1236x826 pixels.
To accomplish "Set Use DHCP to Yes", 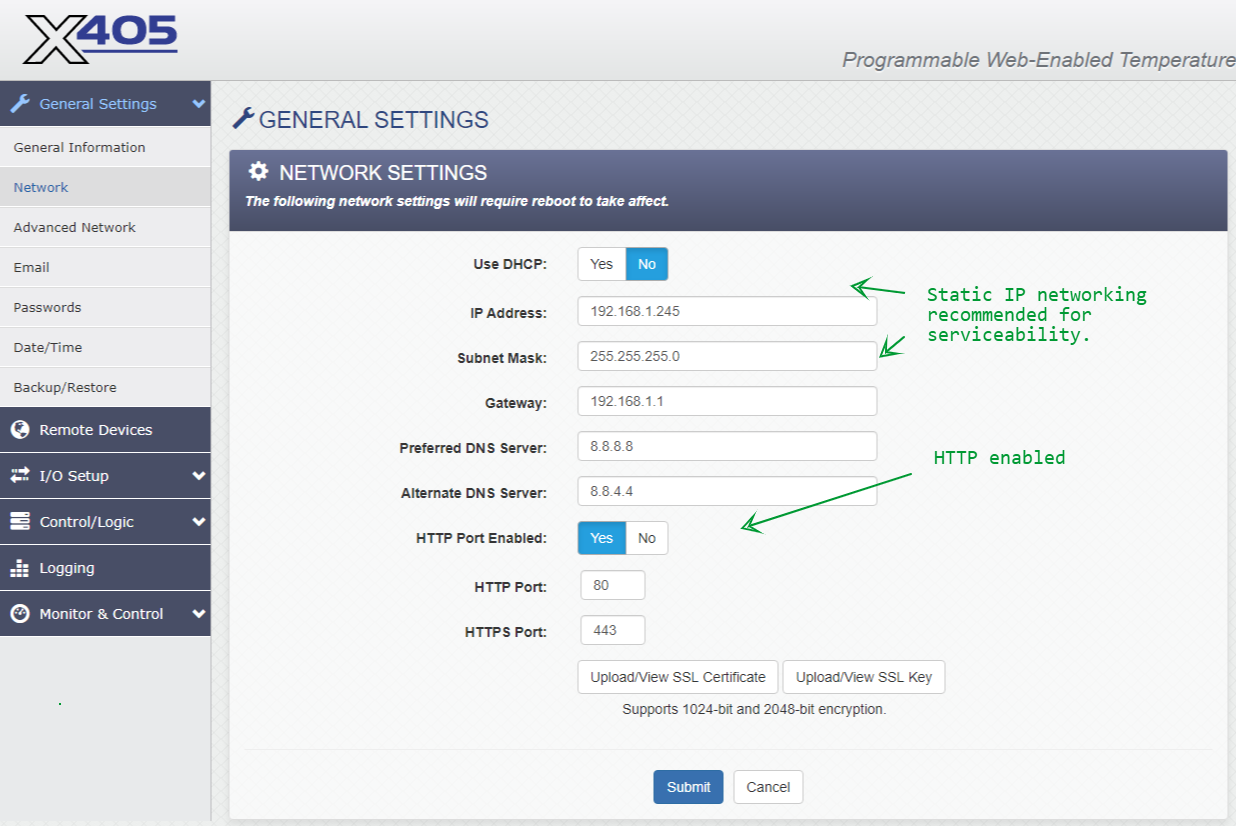I will point(602,264).
